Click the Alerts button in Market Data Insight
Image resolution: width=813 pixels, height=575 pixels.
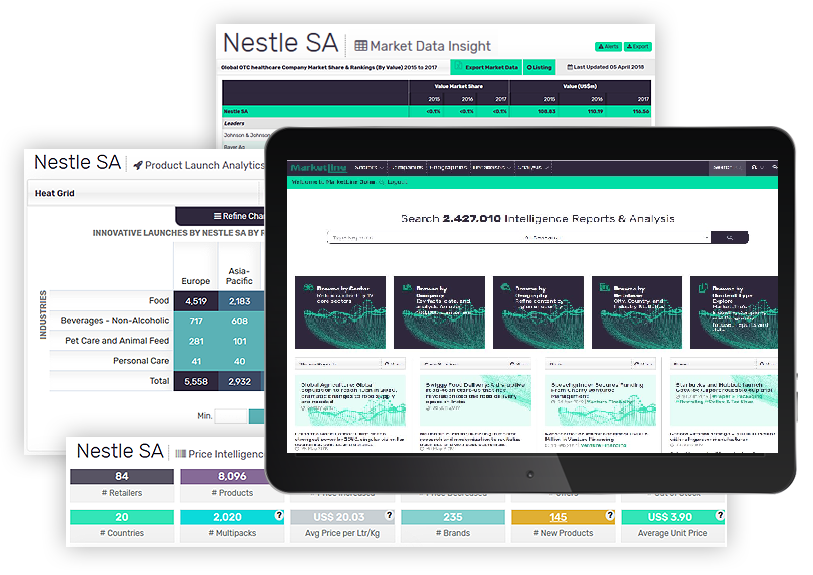[608, 46]
